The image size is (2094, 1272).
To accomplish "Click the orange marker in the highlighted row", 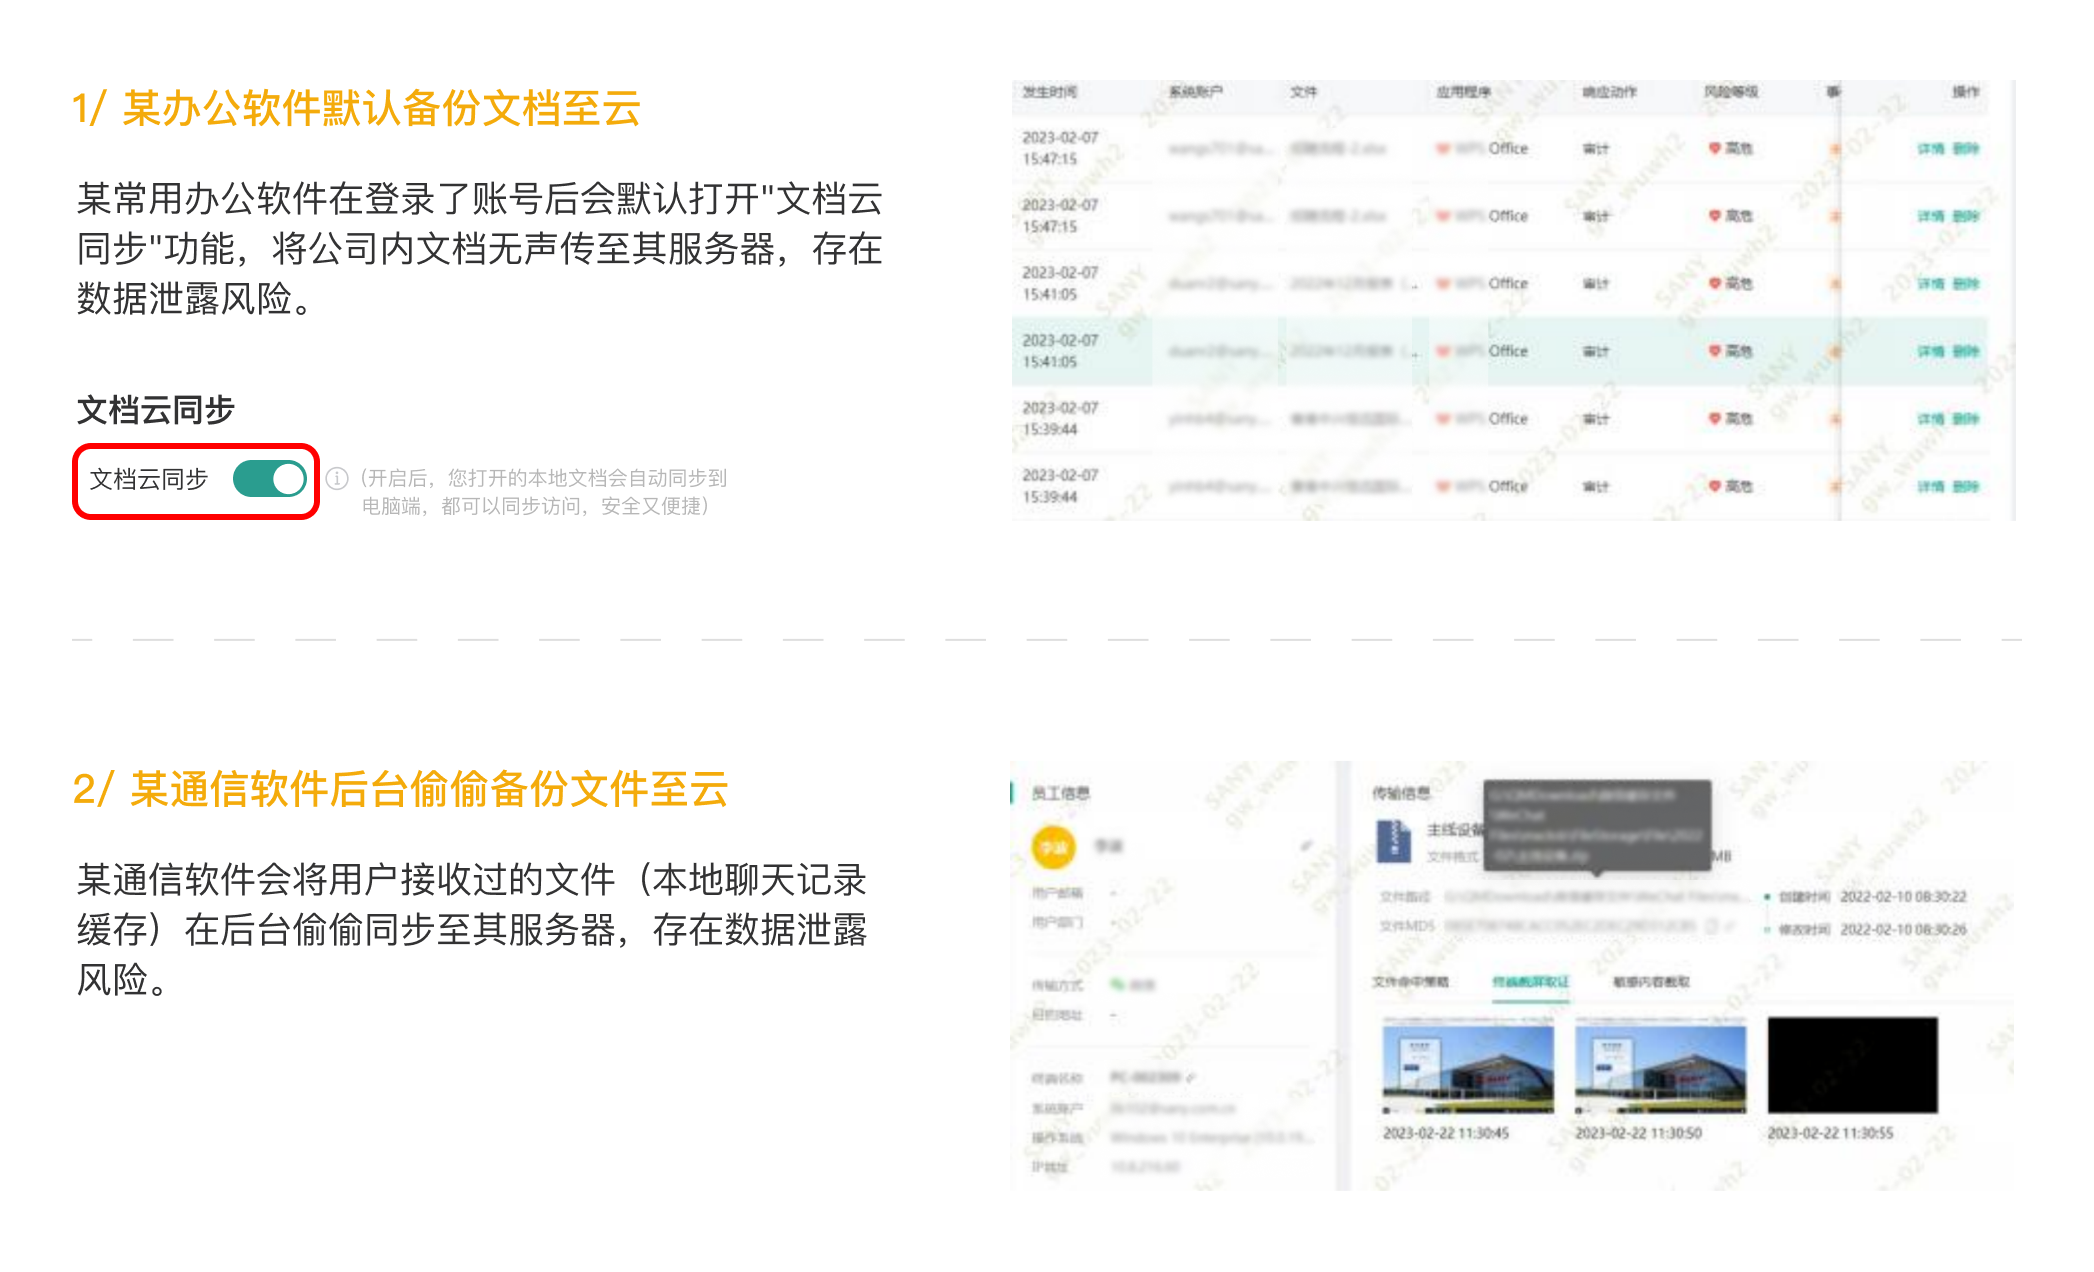I will 1835,351.
